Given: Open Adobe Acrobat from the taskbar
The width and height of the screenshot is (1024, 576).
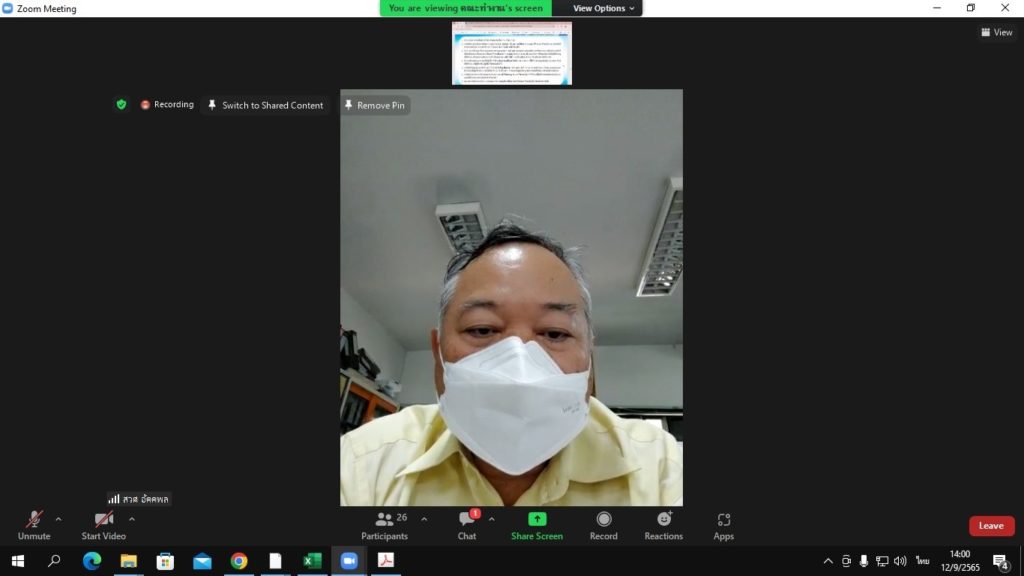Looking at the screenshot, I should click(x=386, y=561).
